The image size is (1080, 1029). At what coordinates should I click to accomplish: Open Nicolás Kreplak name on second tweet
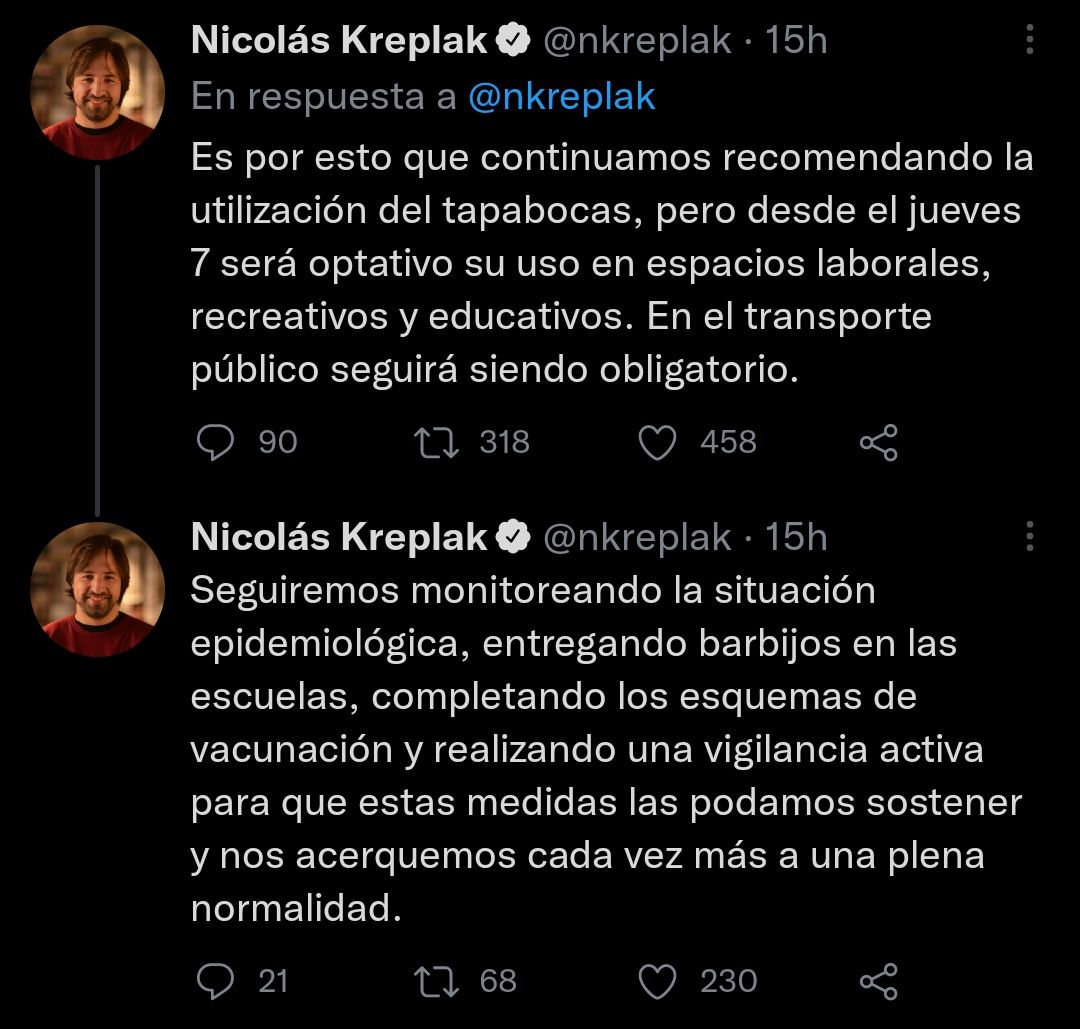339,537
